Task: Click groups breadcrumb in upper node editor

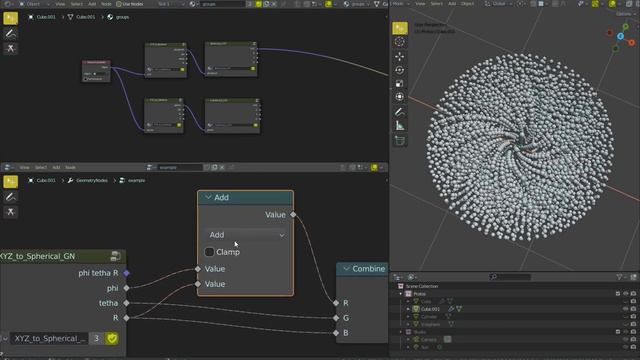Action: tap(118, 17)
